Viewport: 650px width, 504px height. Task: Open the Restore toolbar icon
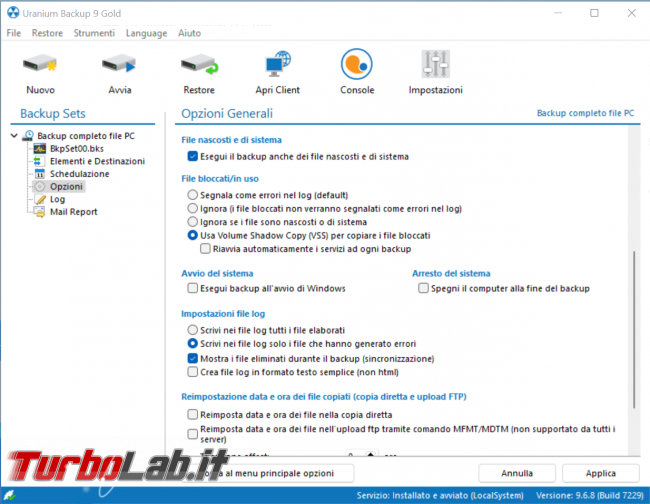199,64
